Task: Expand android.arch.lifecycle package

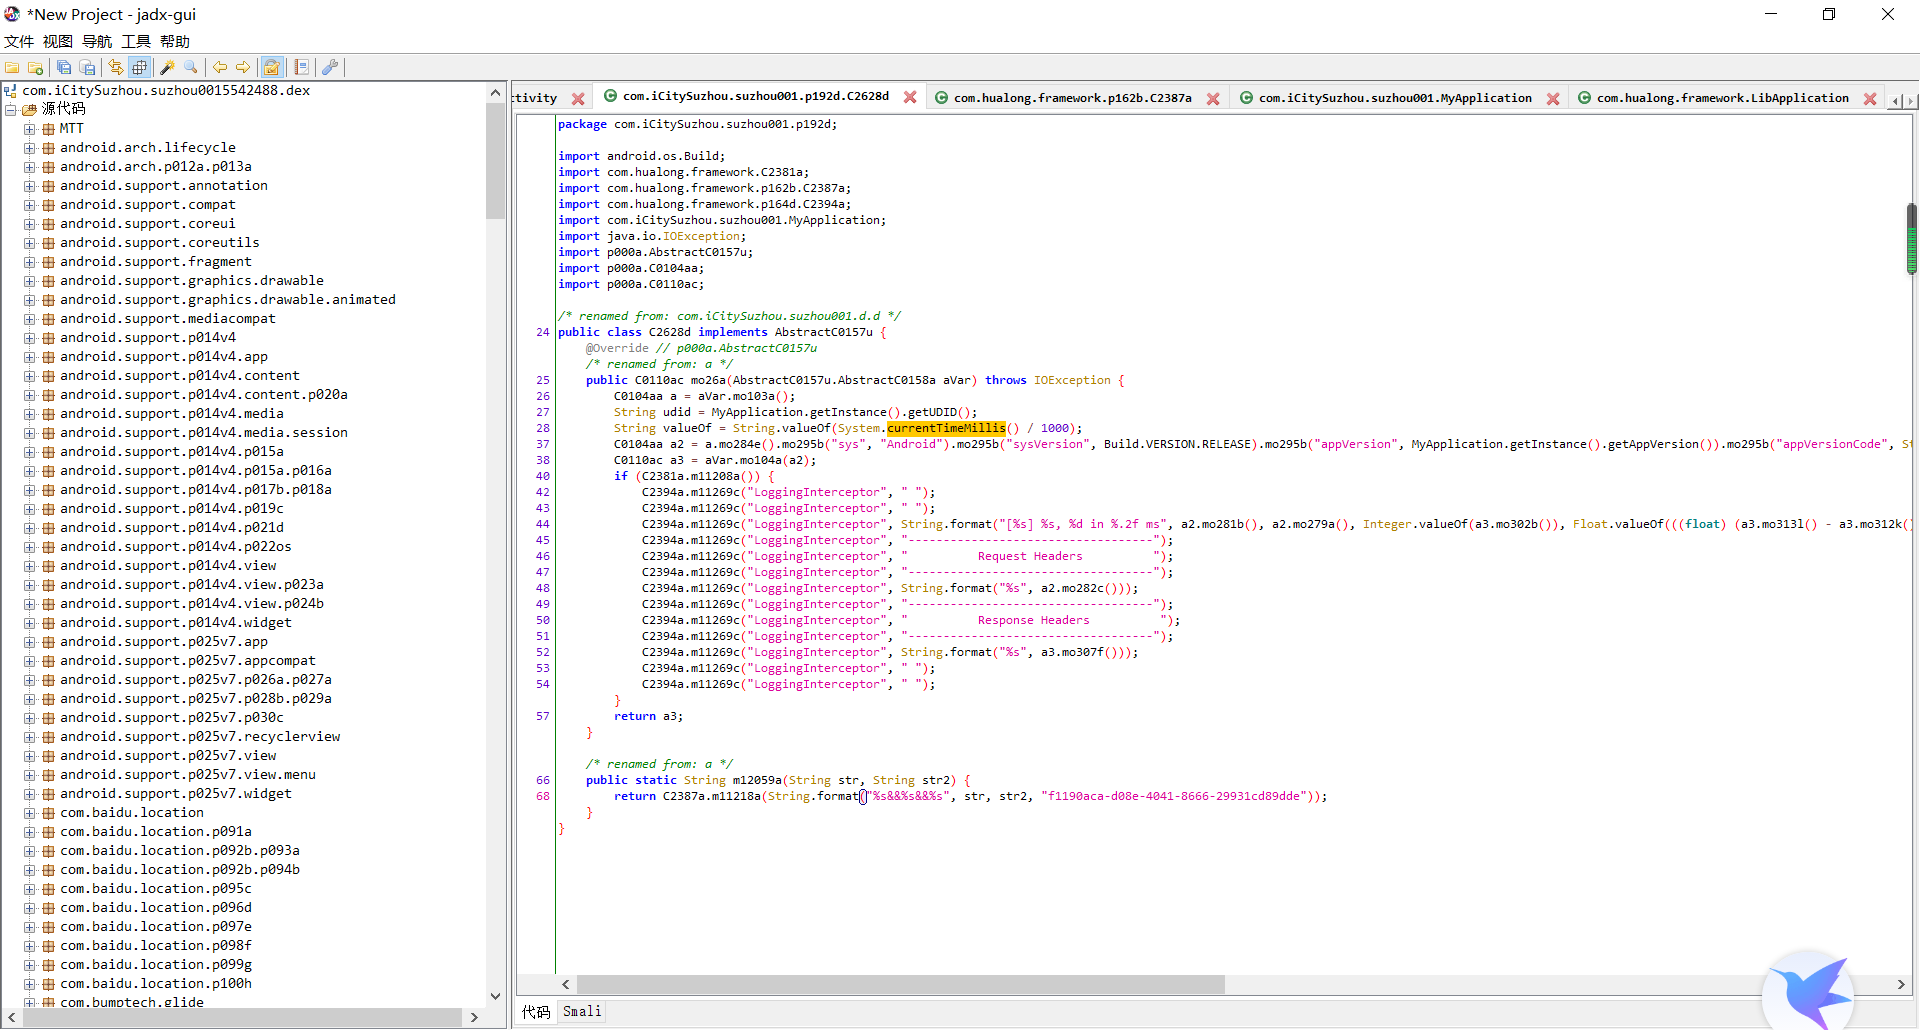Action: 30,147
